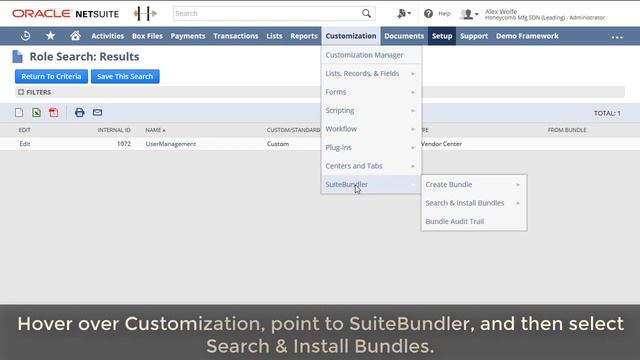This screenshot has height=360, width=640.
Task: Expand the Scripting submenu
Action: [370, 111]
